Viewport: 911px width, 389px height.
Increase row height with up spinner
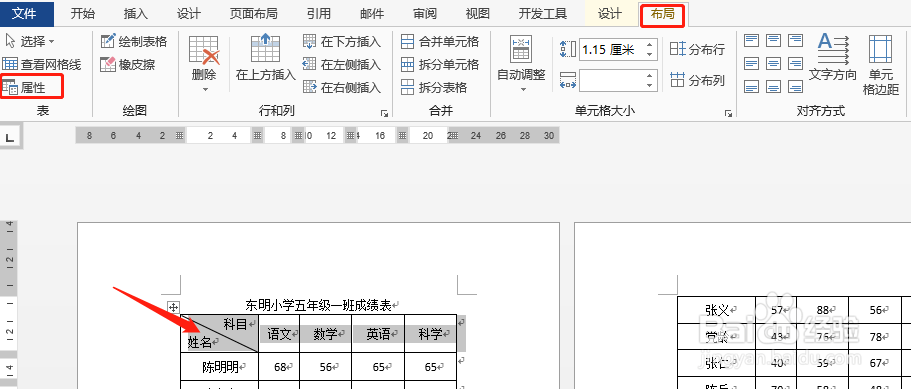tap(651, 44)
